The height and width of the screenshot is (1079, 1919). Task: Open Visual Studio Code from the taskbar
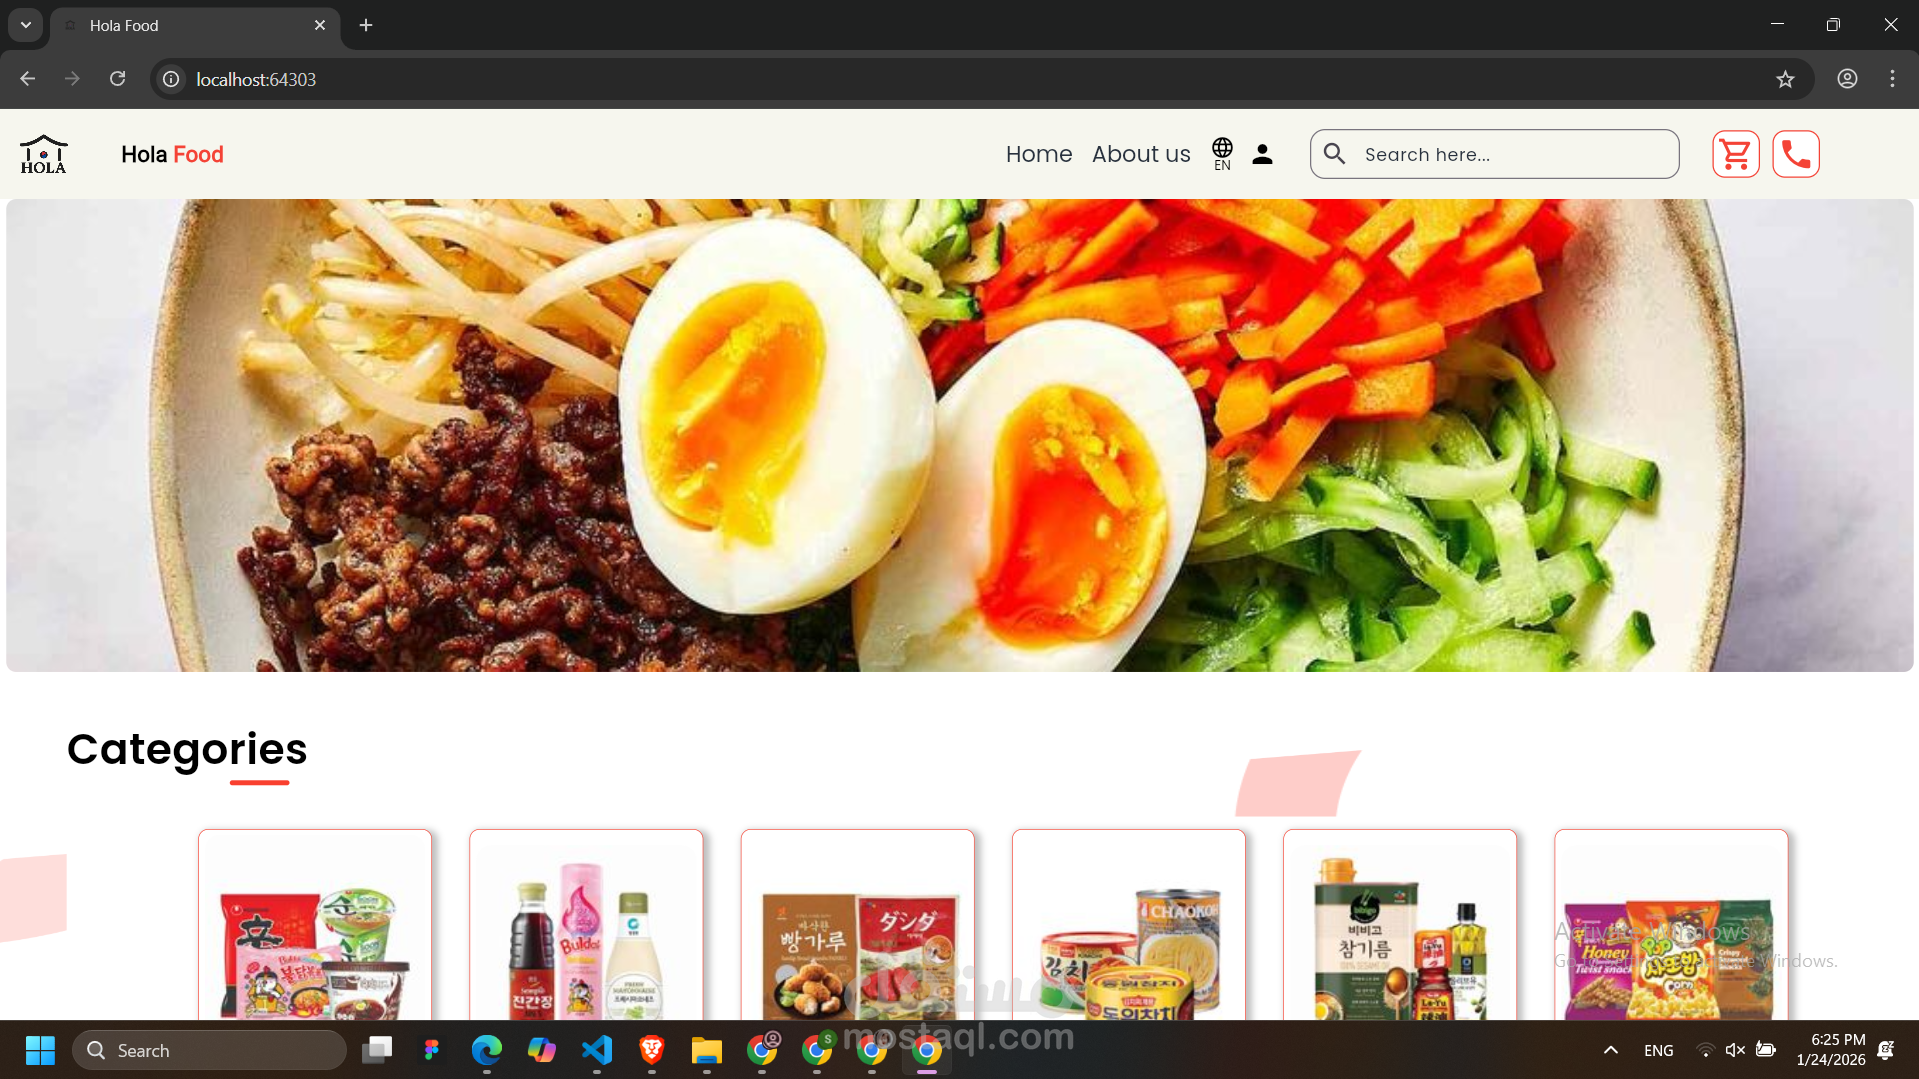(597, 1050)
